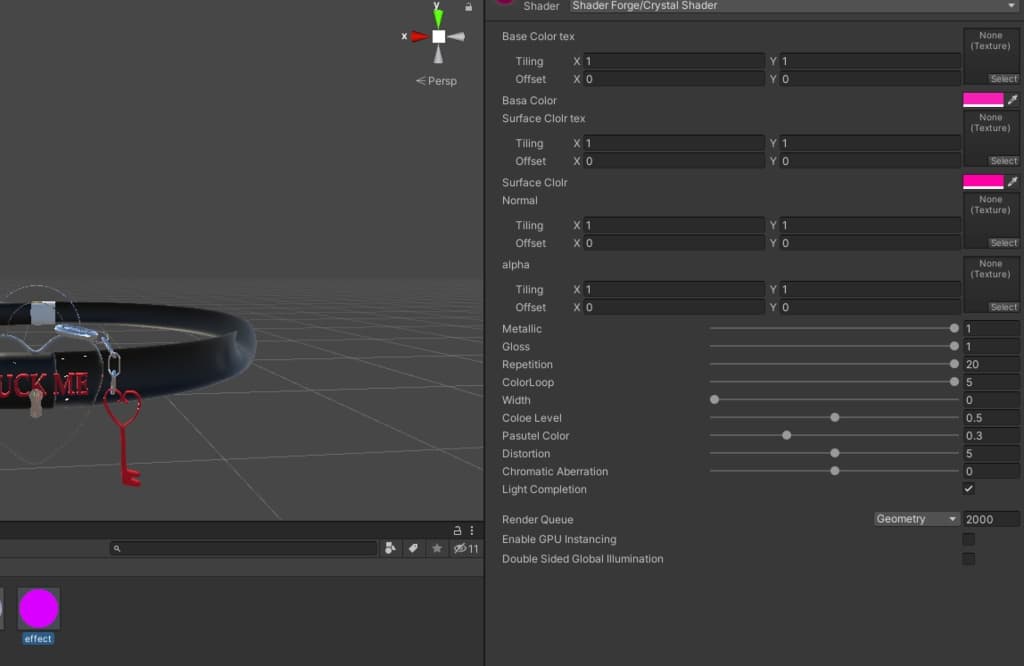Uncheck the Light Completion checkbox
Viewport: 1024px width, 666px height.
[x=968, y=489]
